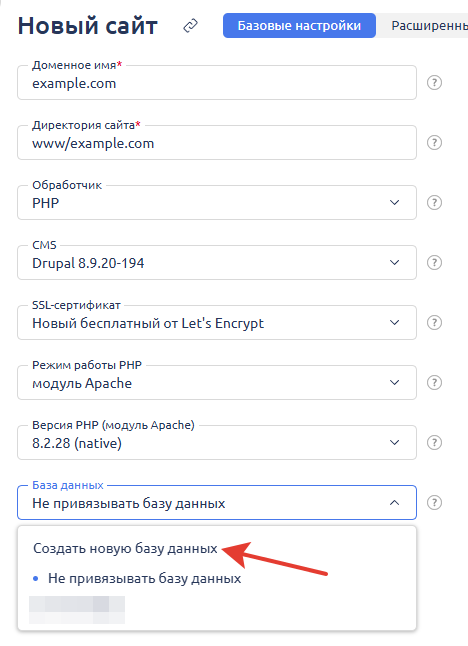468x646 pixels.
Task: Click help icon for Режим работы PHP
Action: pyautogui.click(x=434, y=382)
